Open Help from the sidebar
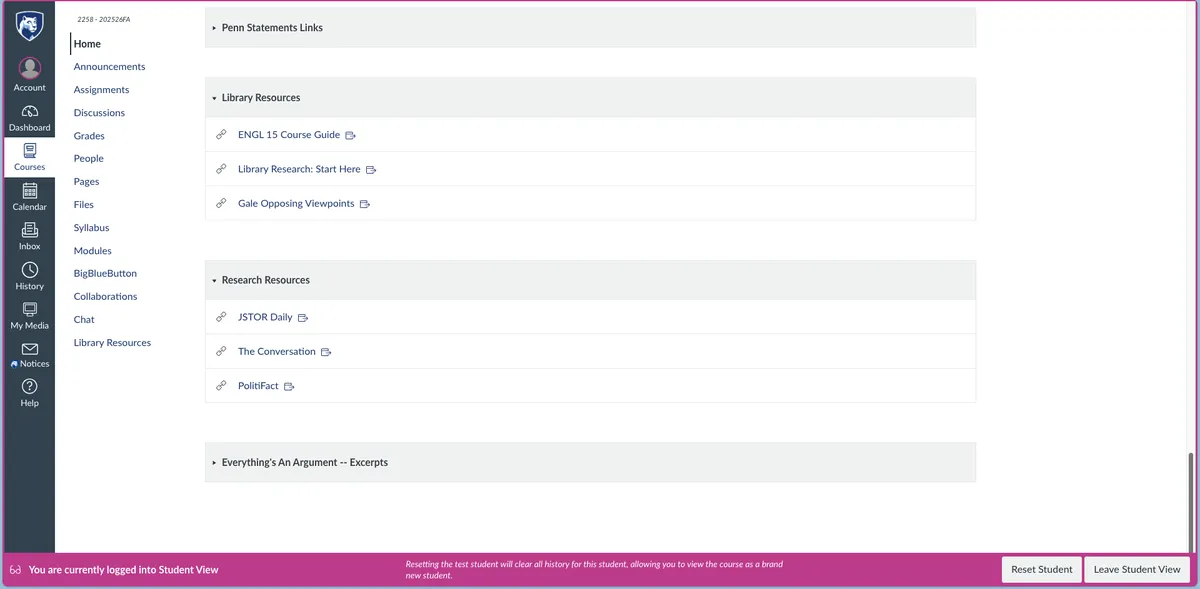This screenshot has width=1200, height=589. pyautogui.click(x=29, y=387)
